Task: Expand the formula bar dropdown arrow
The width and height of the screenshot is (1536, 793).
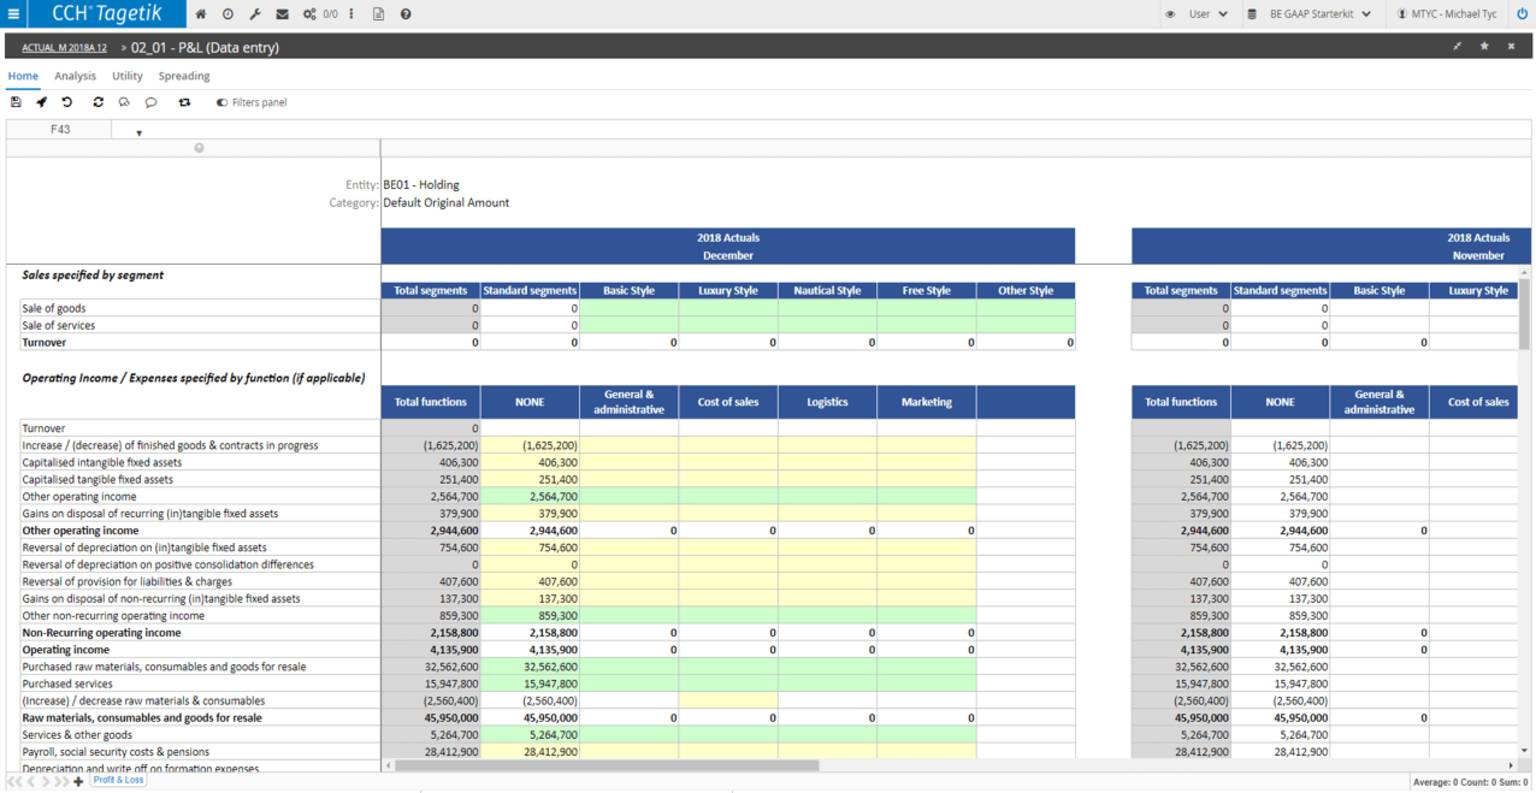Action: click(139, 132)
